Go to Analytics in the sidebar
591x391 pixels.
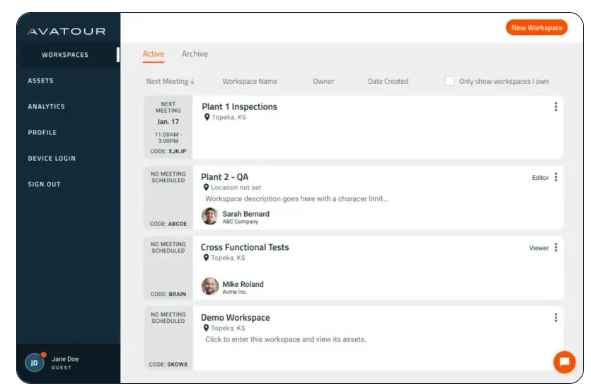tap(46, 107)
